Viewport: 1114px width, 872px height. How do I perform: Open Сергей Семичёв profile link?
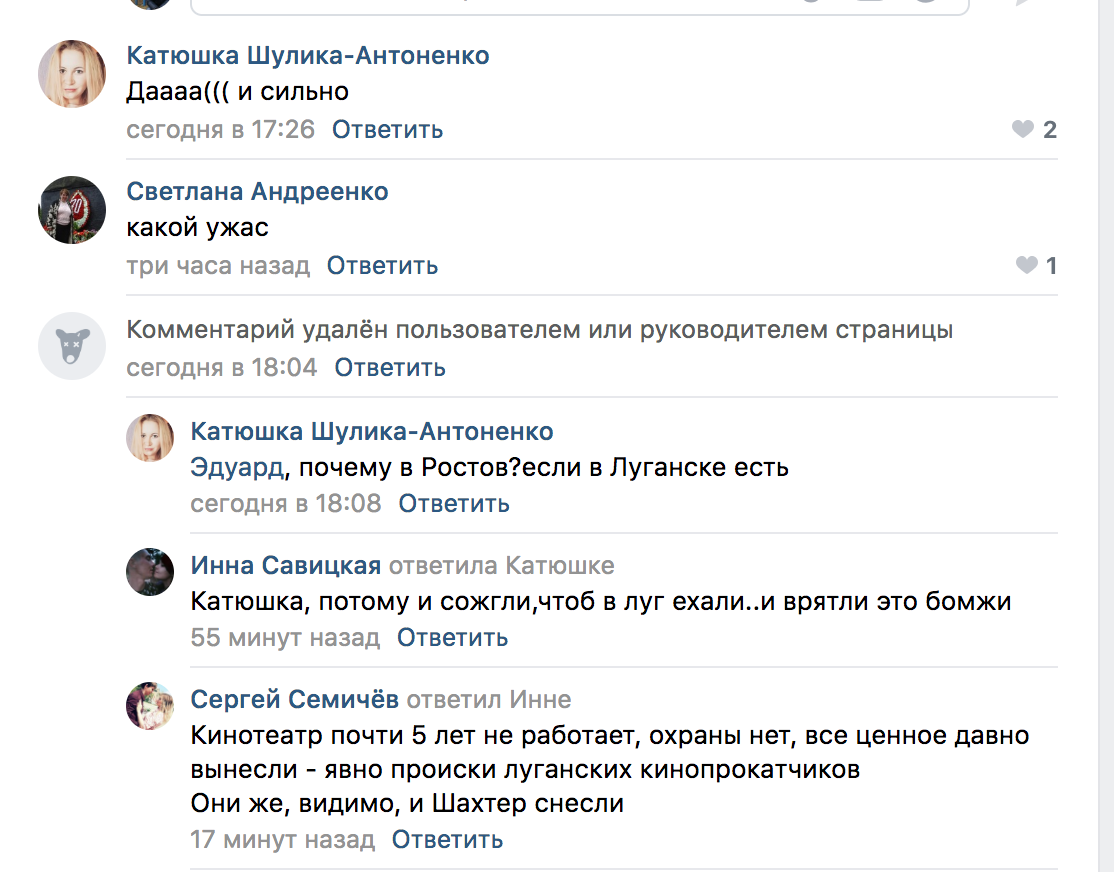[x=294, y=699]
